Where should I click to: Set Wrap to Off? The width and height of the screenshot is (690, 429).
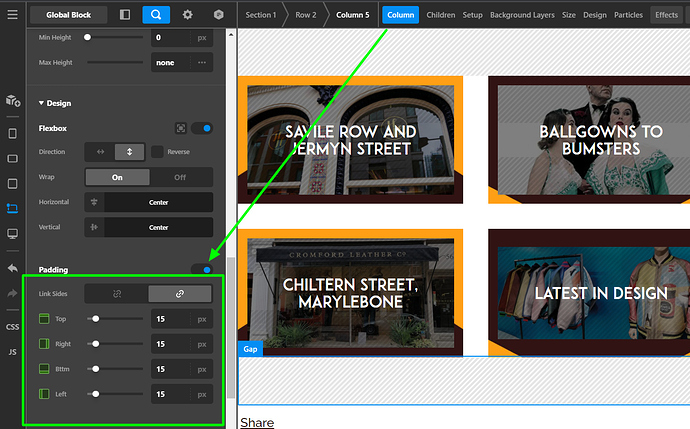[x=180, y=177]
